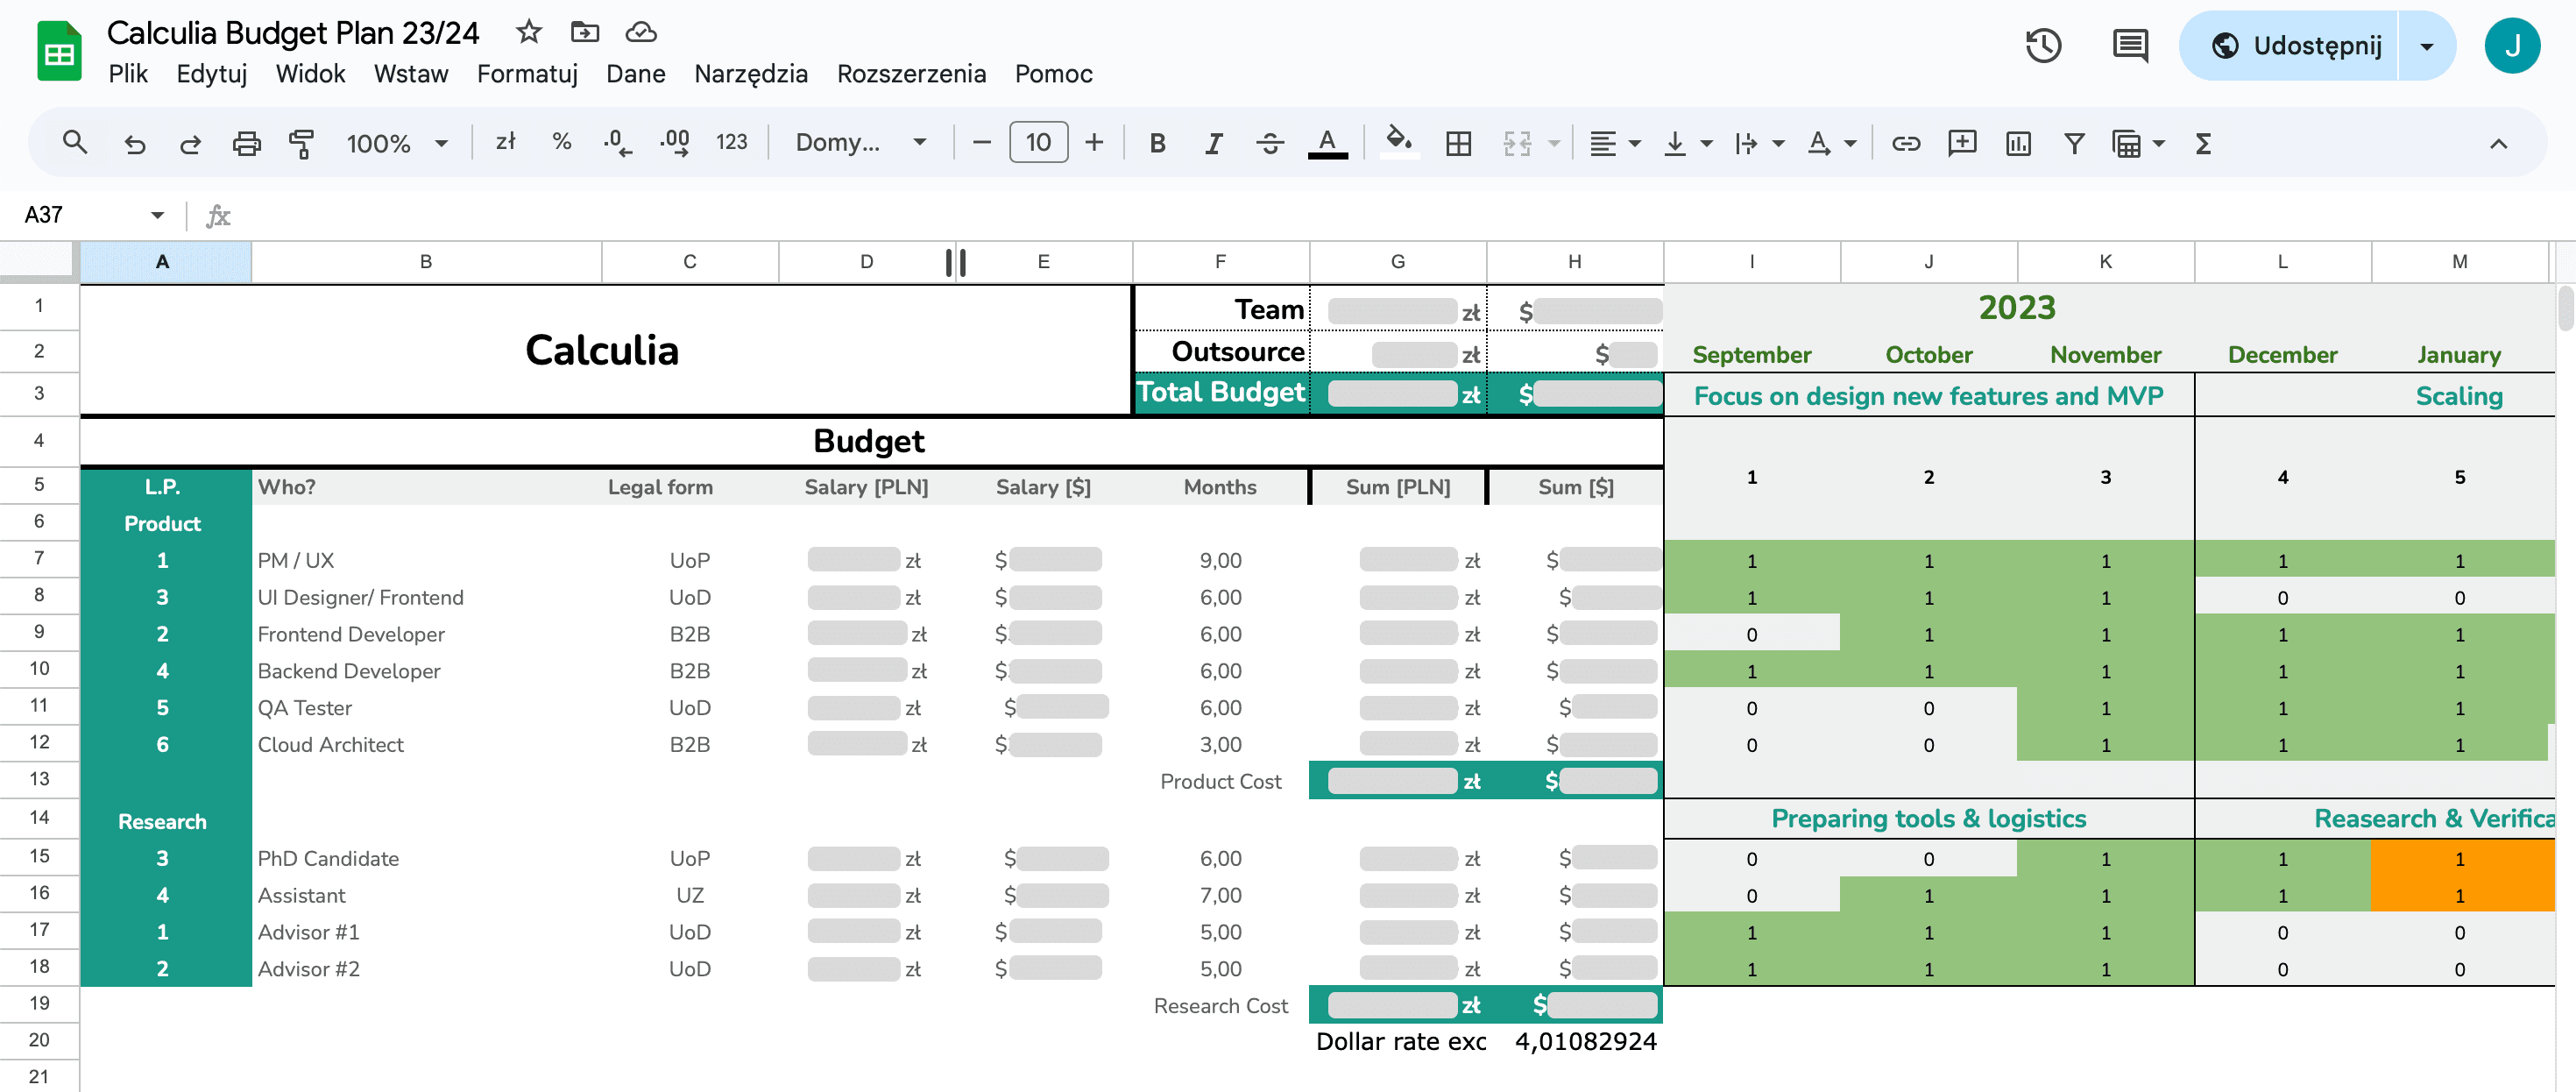Open the Dane menu
2576x1092 pixels.
pyautogui.click(x=635, y=74)
